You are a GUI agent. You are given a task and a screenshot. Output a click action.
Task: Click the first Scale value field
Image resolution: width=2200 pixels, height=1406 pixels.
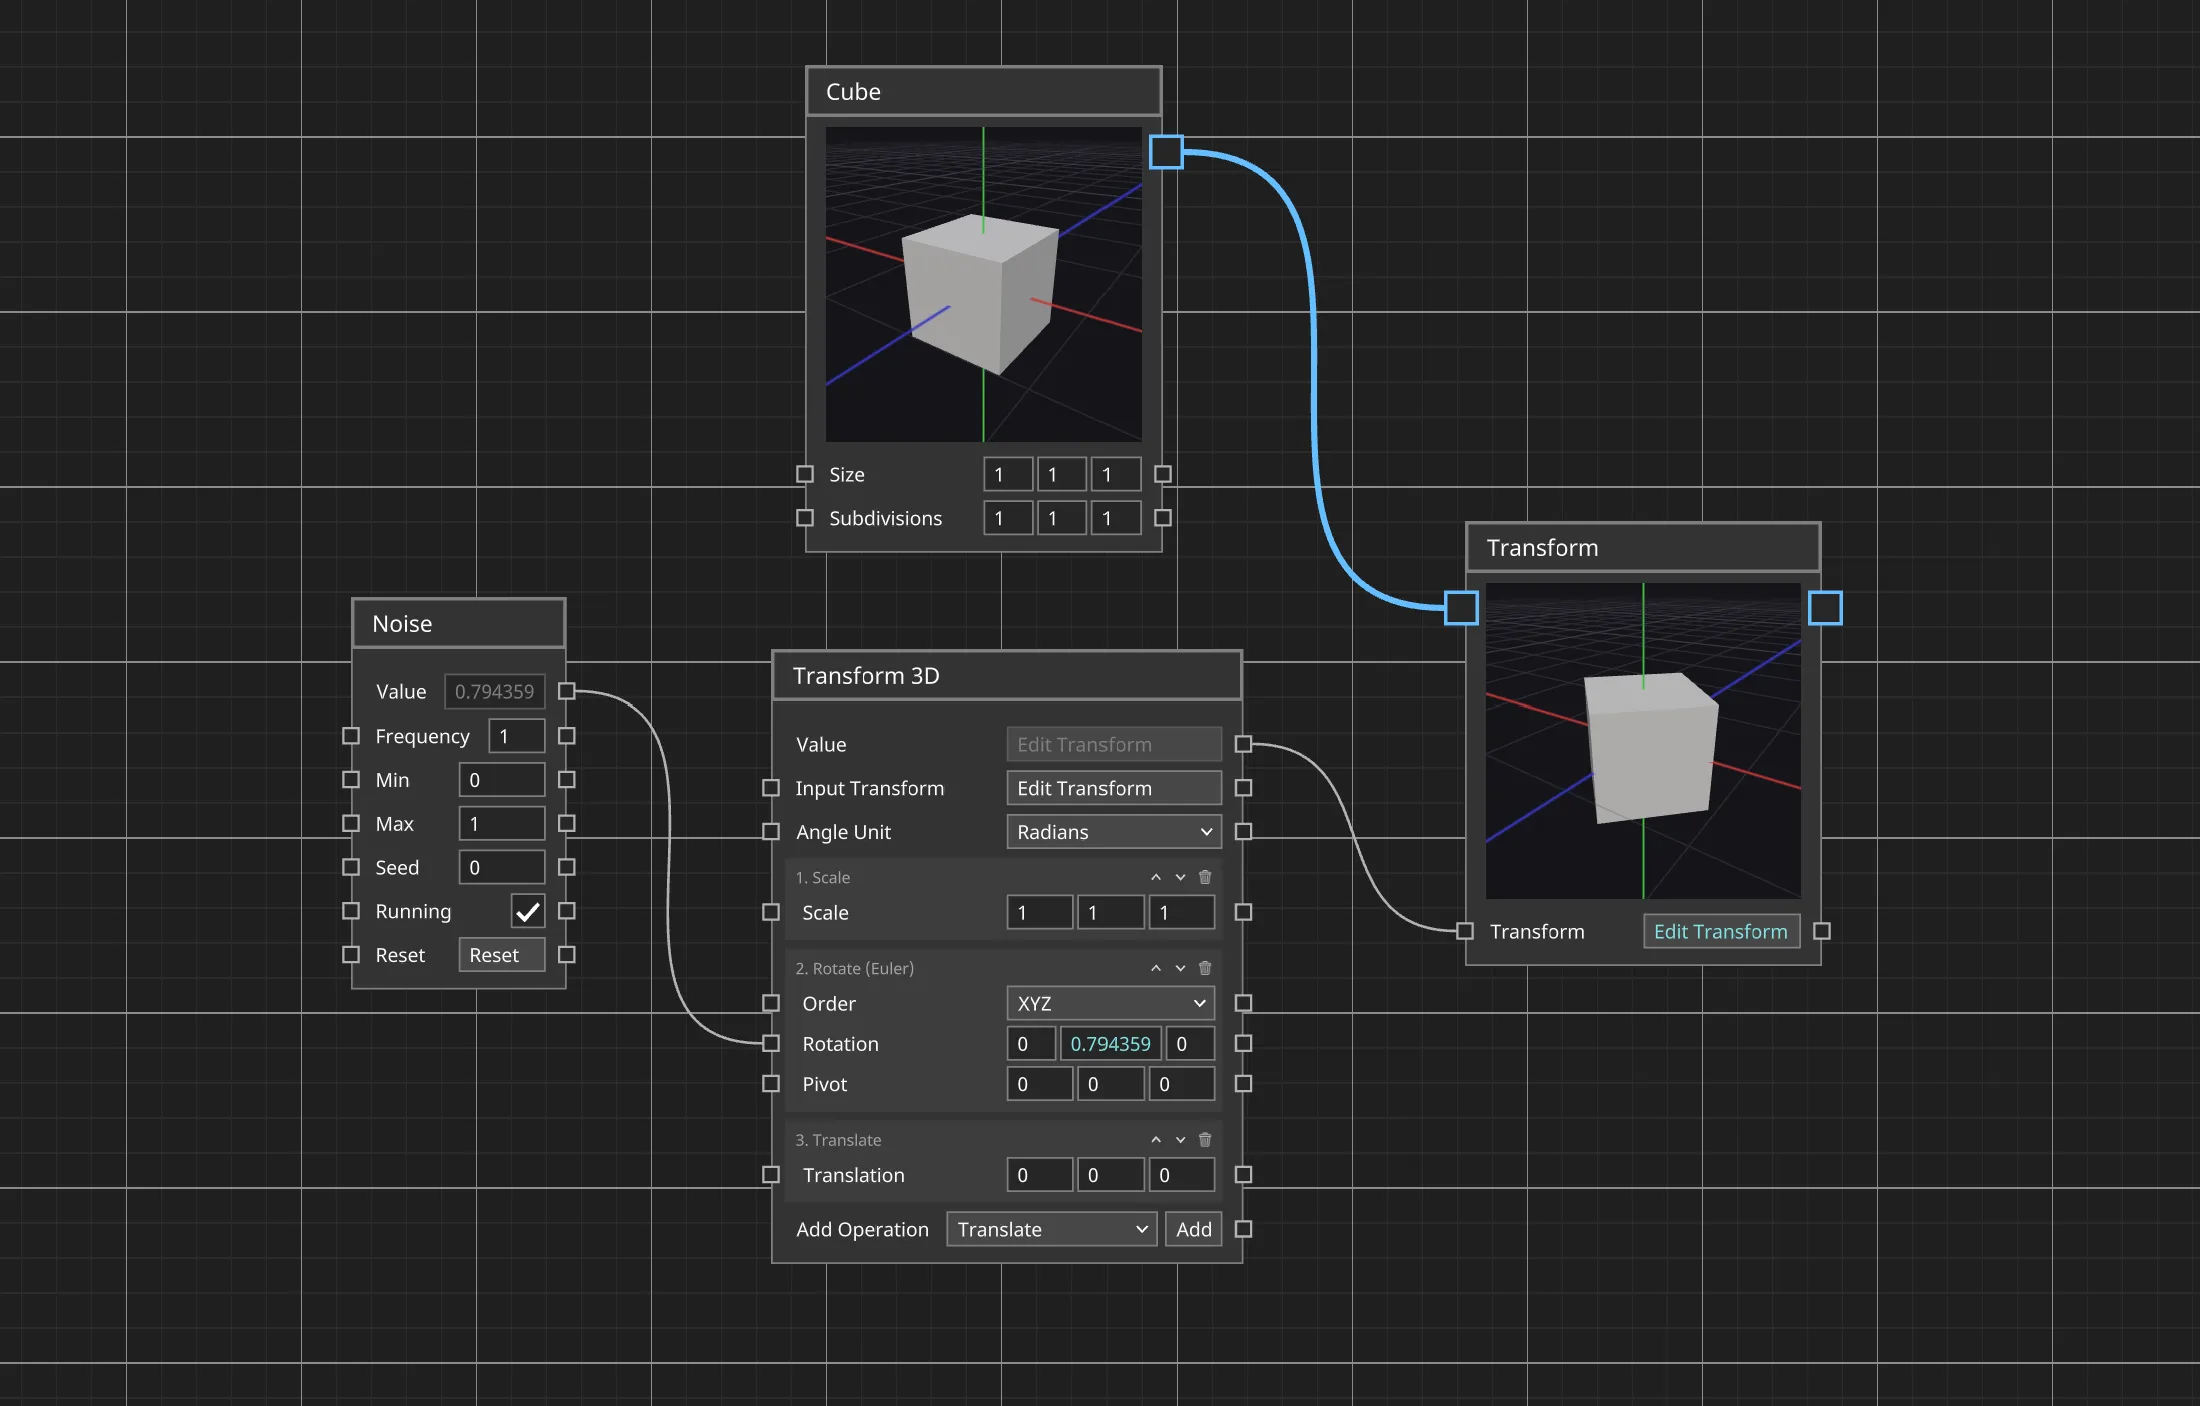point(1040,912)
